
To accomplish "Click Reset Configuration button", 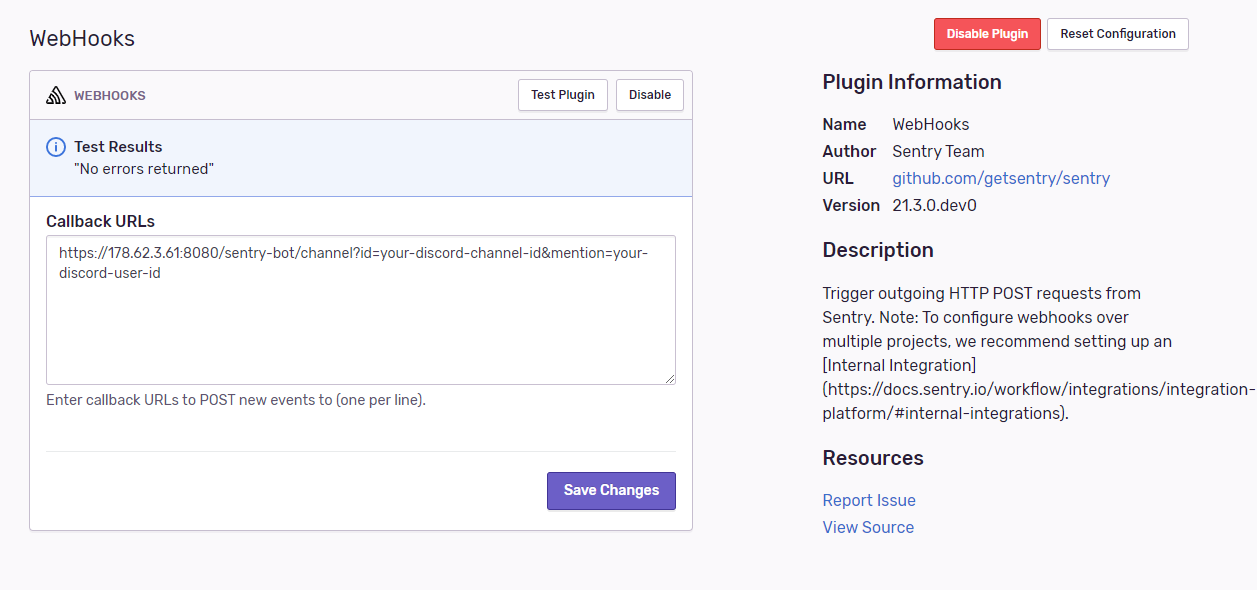I will pyautogui.click(x=1118, y=34).
